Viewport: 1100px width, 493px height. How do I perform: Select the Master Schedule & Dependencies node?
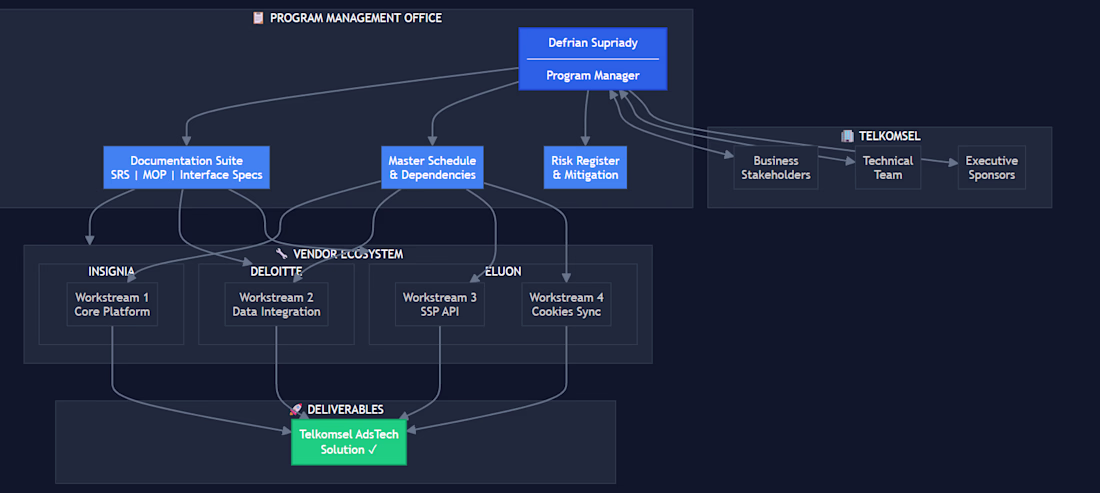pos(432,168)
